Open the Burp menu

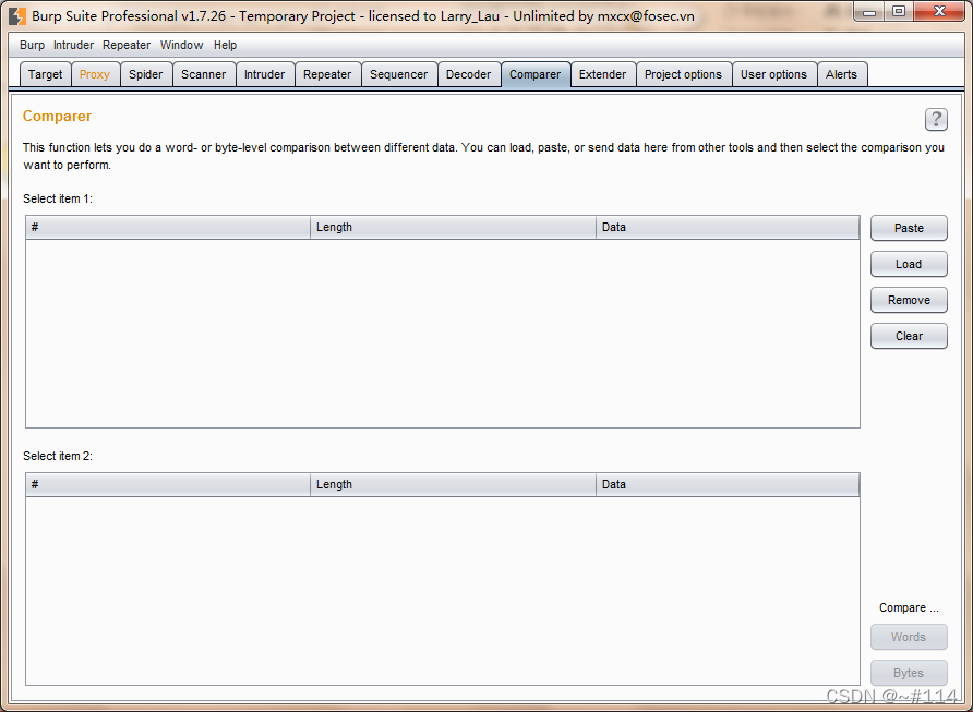pos(32,45)
